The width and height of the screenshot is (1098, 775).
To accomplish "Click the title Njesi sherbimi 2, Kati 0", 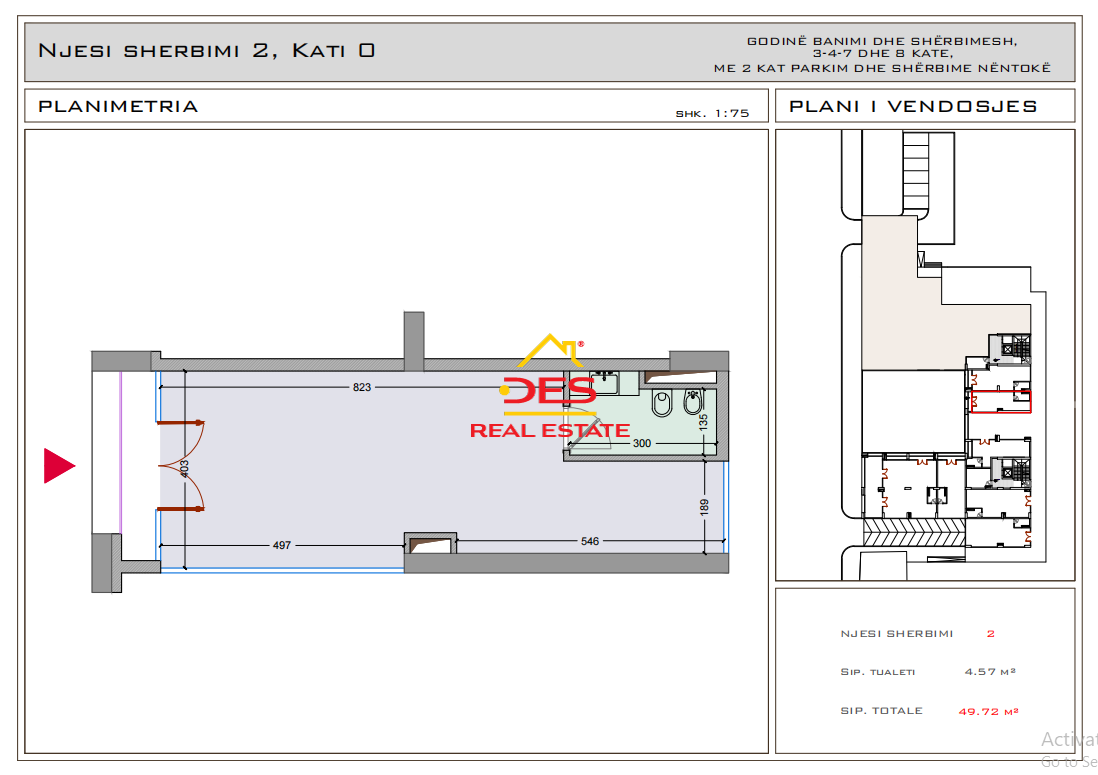I will tap(206, 50).
